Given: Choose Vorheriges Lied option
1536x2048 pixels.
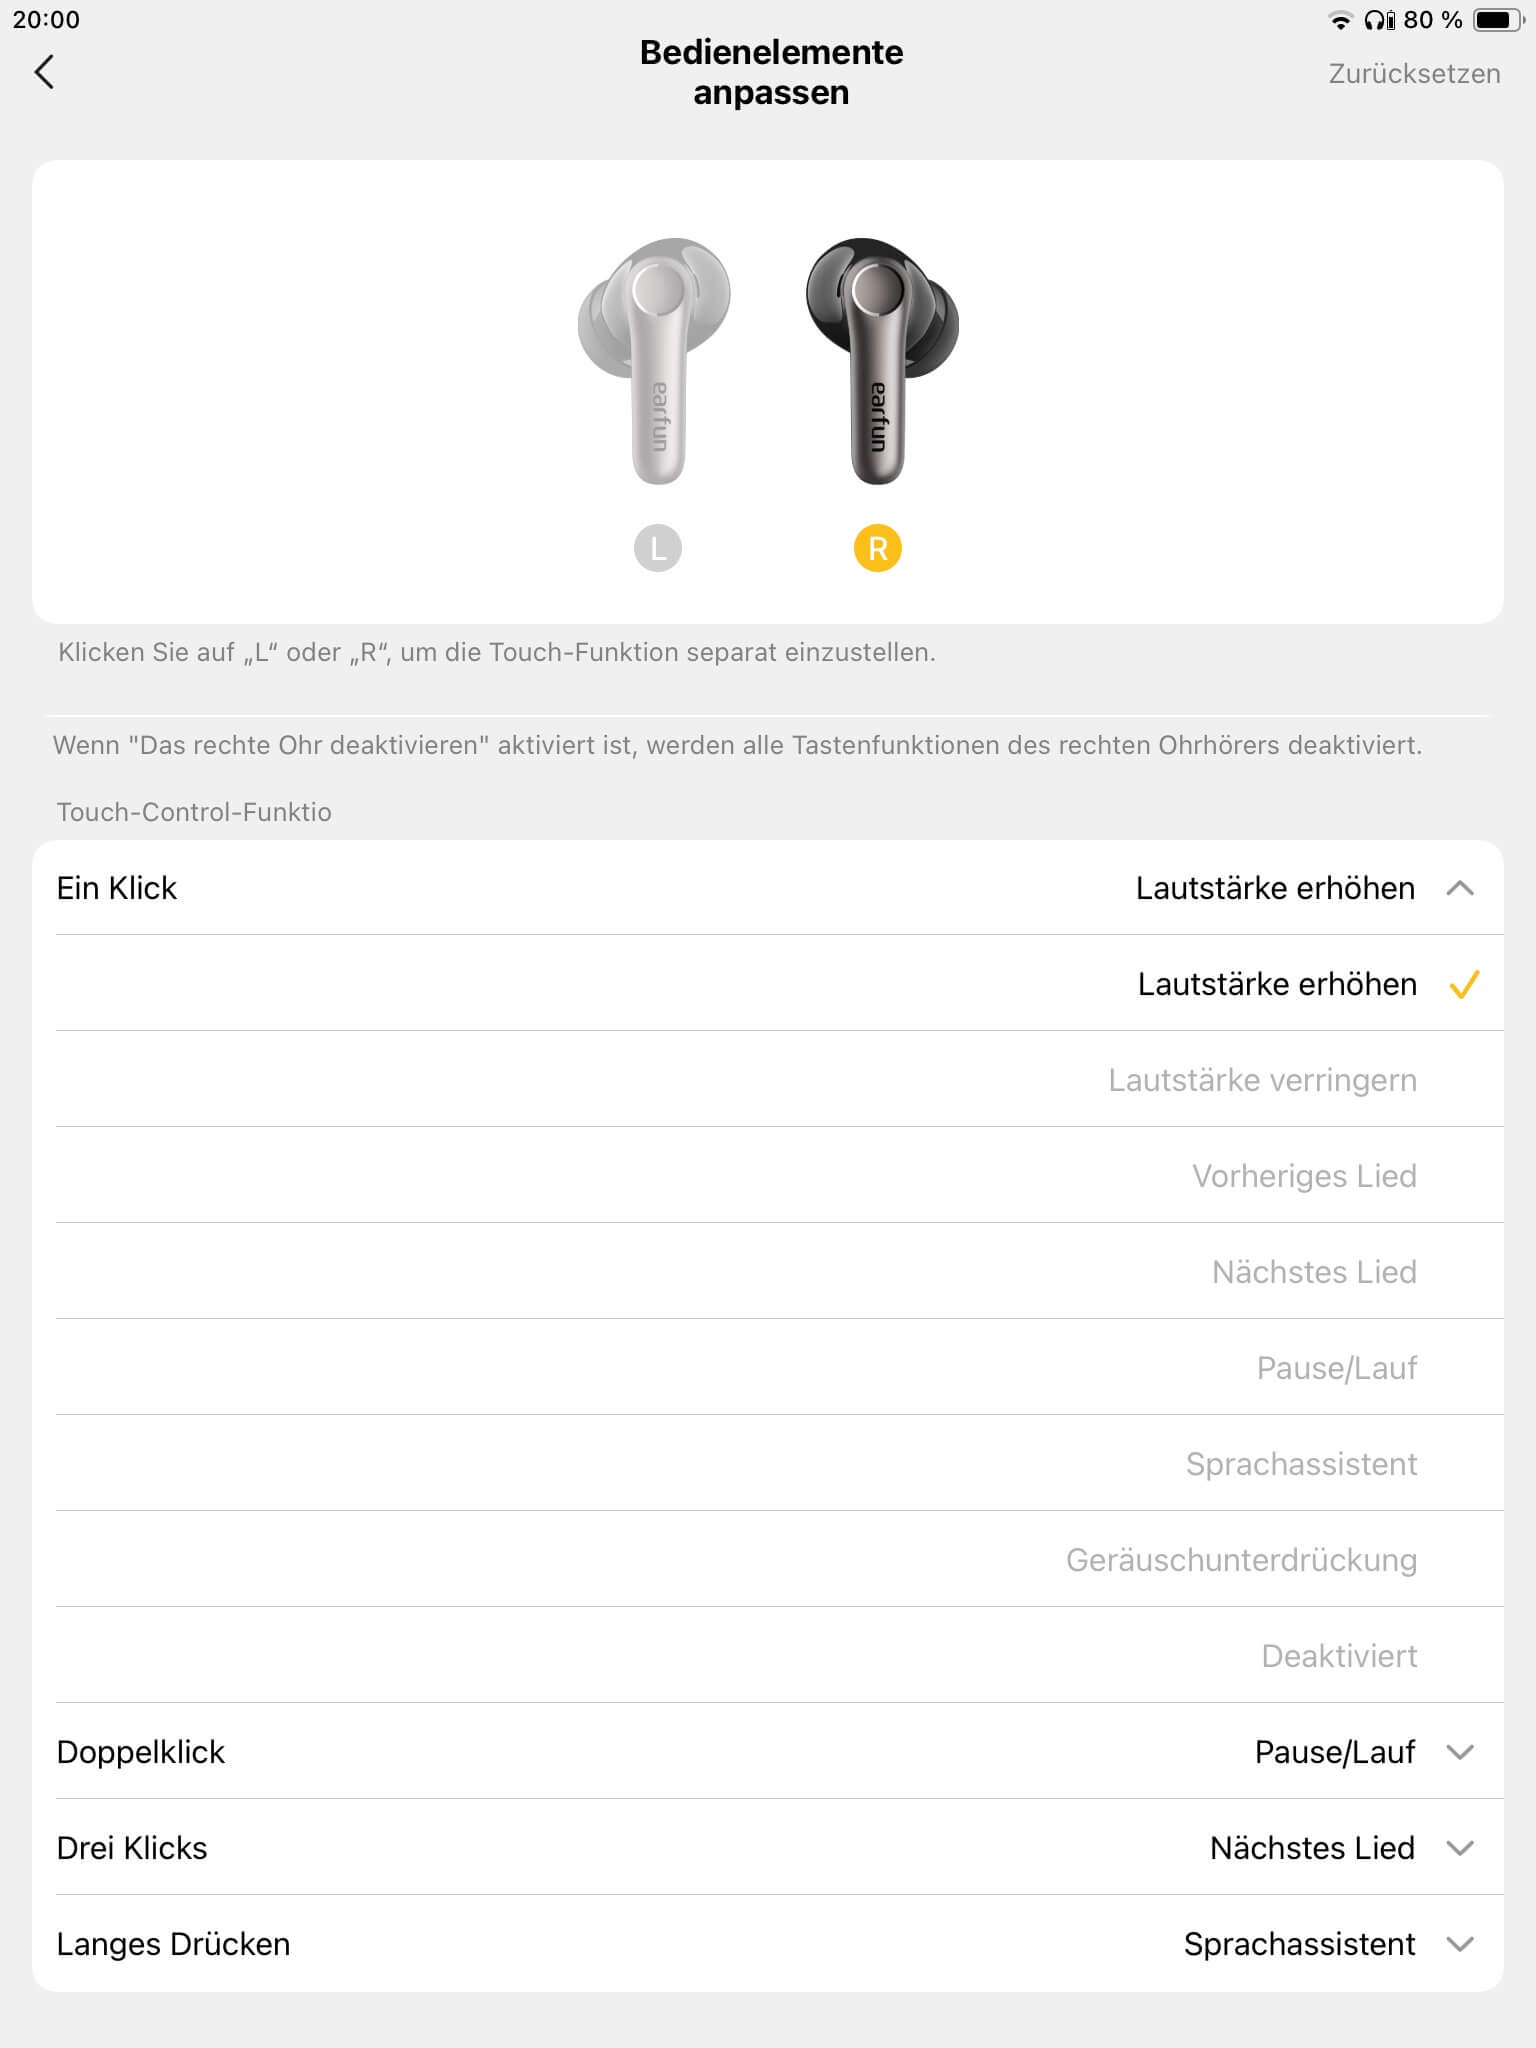Looking at the screenshot, I should pyautogui.click(x=1304, y=1176).
